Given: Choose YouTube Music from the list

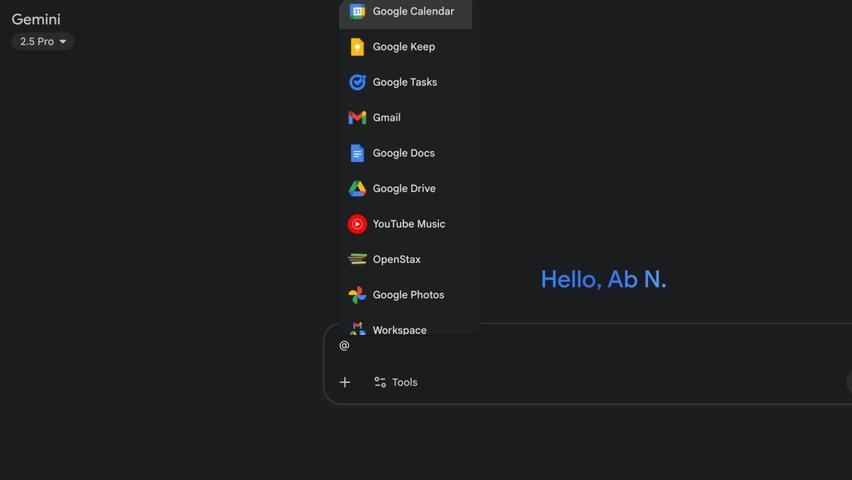Looking at the screenshot, I should coord(409,224).
